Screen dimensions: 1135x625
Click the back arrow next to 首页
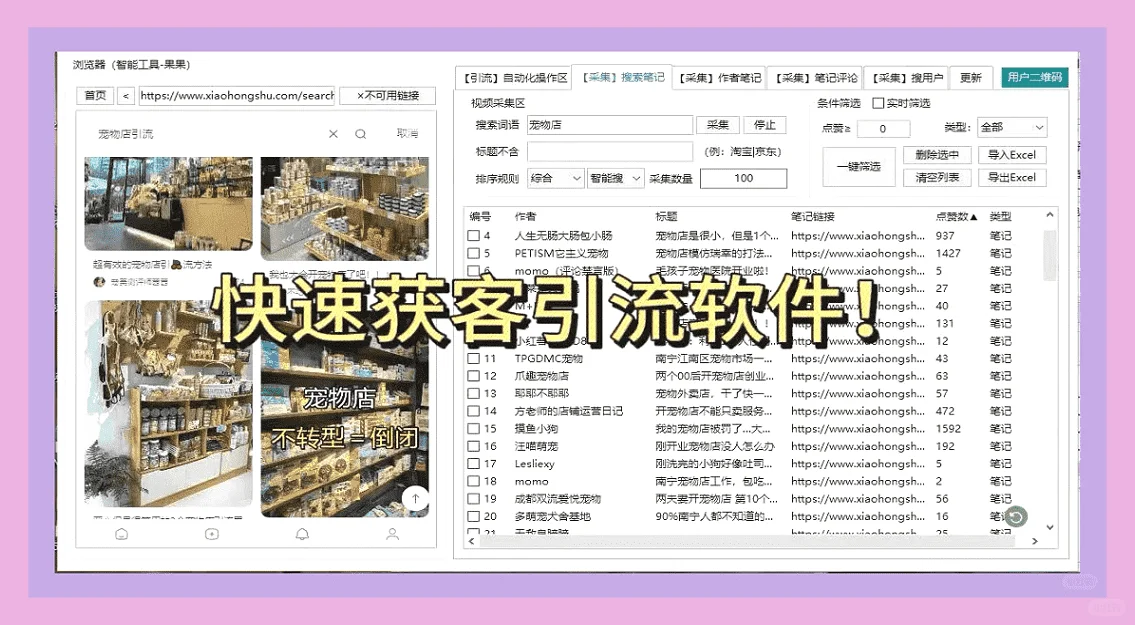click(124, 96)
